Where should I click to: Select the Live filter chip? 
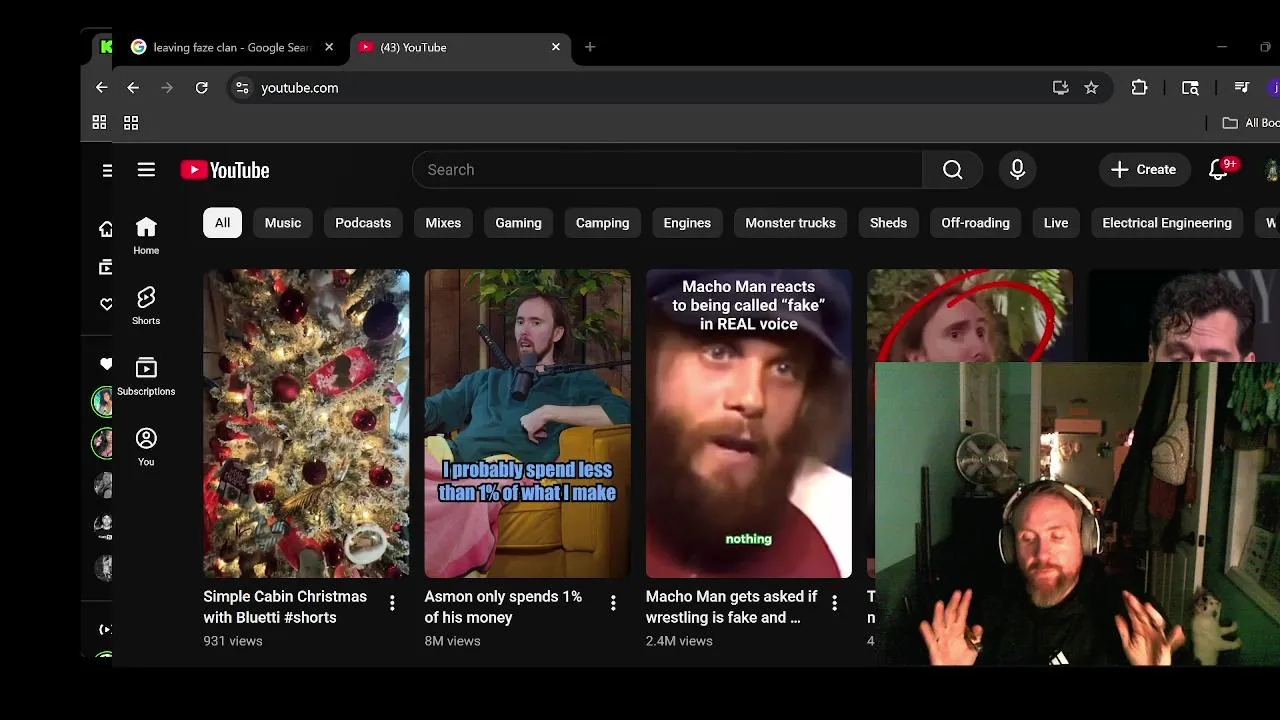(x=1056, y=223)
